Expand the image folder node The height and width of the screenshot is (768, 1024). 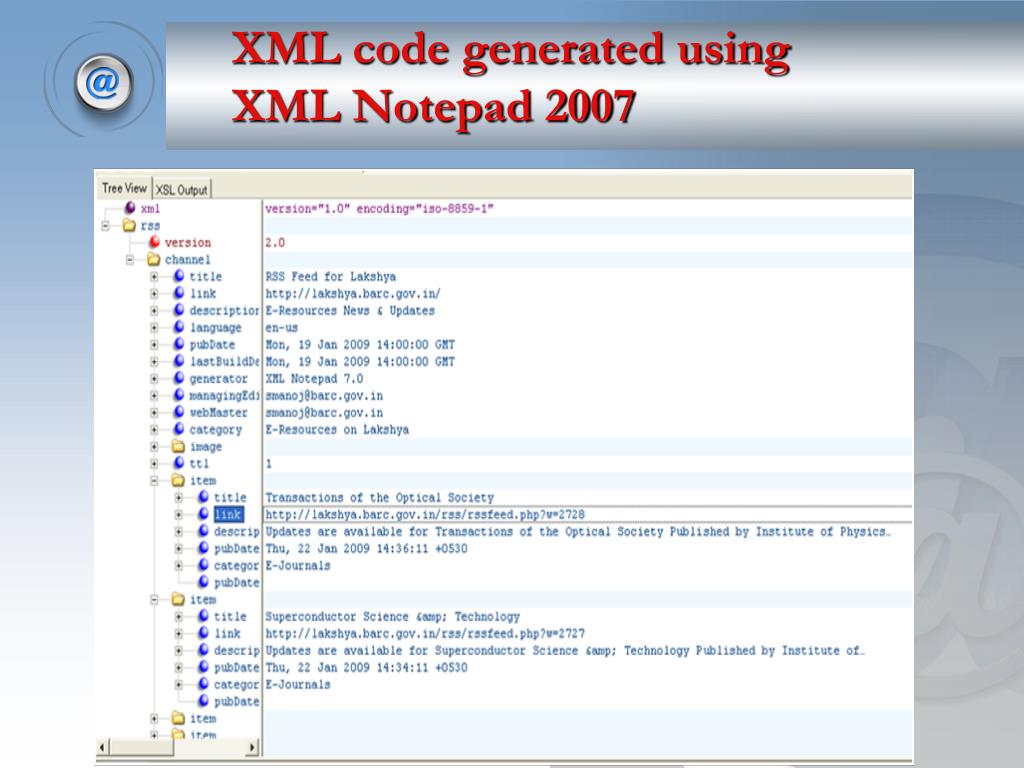[154, 446]
